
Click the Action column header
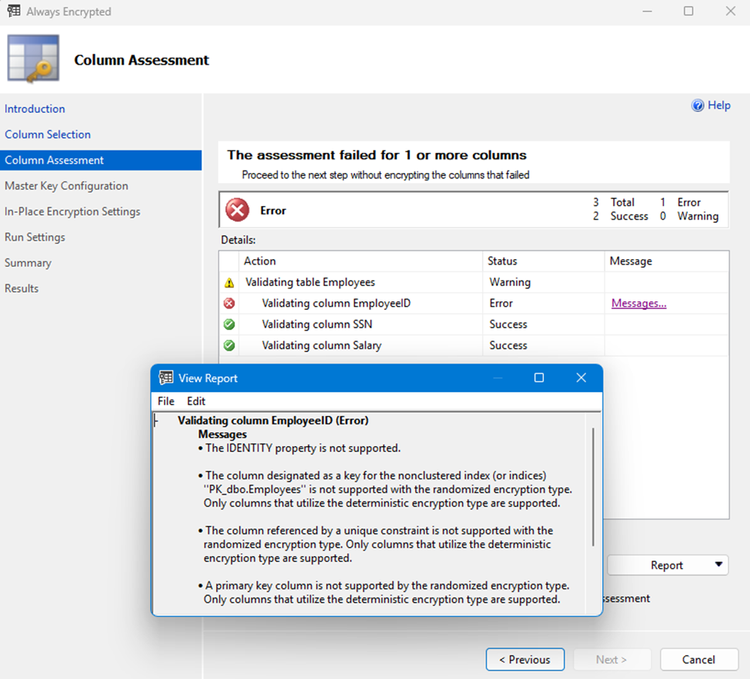[x=361, y=261]
